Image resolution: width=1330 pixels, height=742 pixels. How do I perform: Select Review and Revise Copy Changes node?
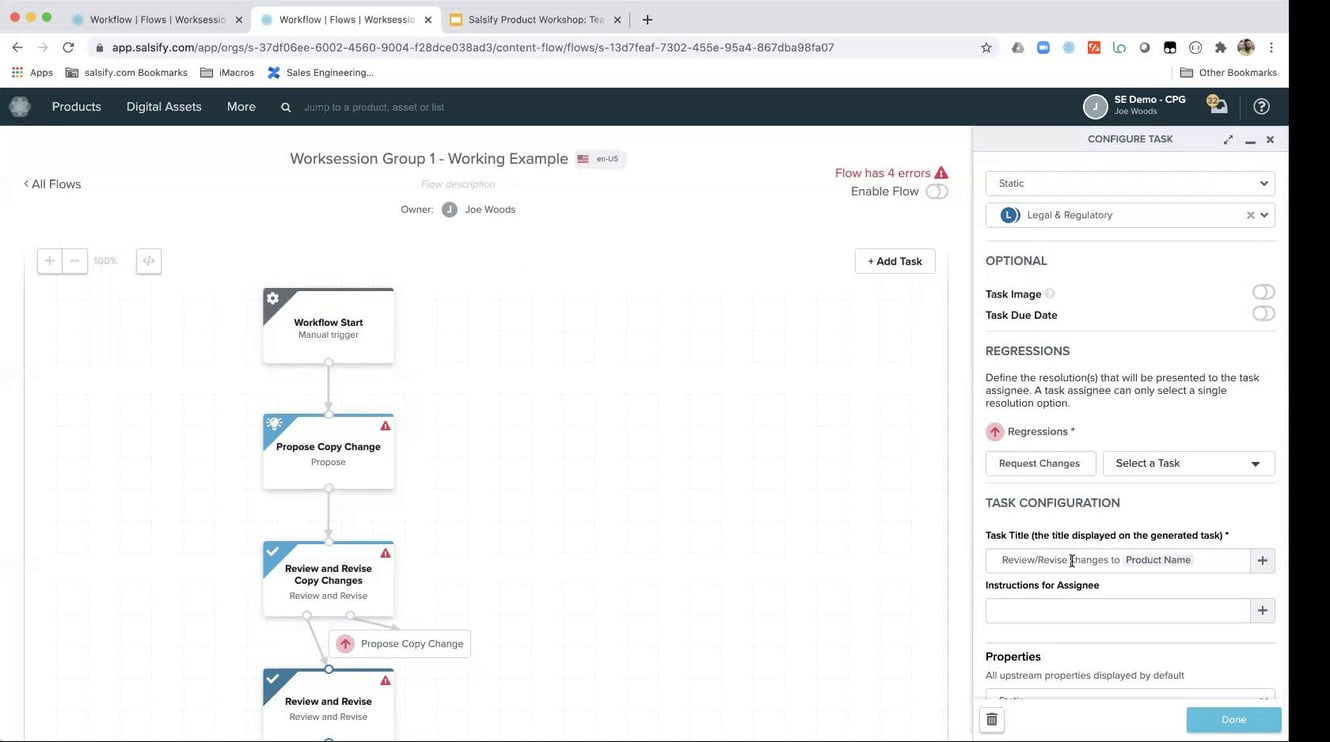[x=328, y=579]
